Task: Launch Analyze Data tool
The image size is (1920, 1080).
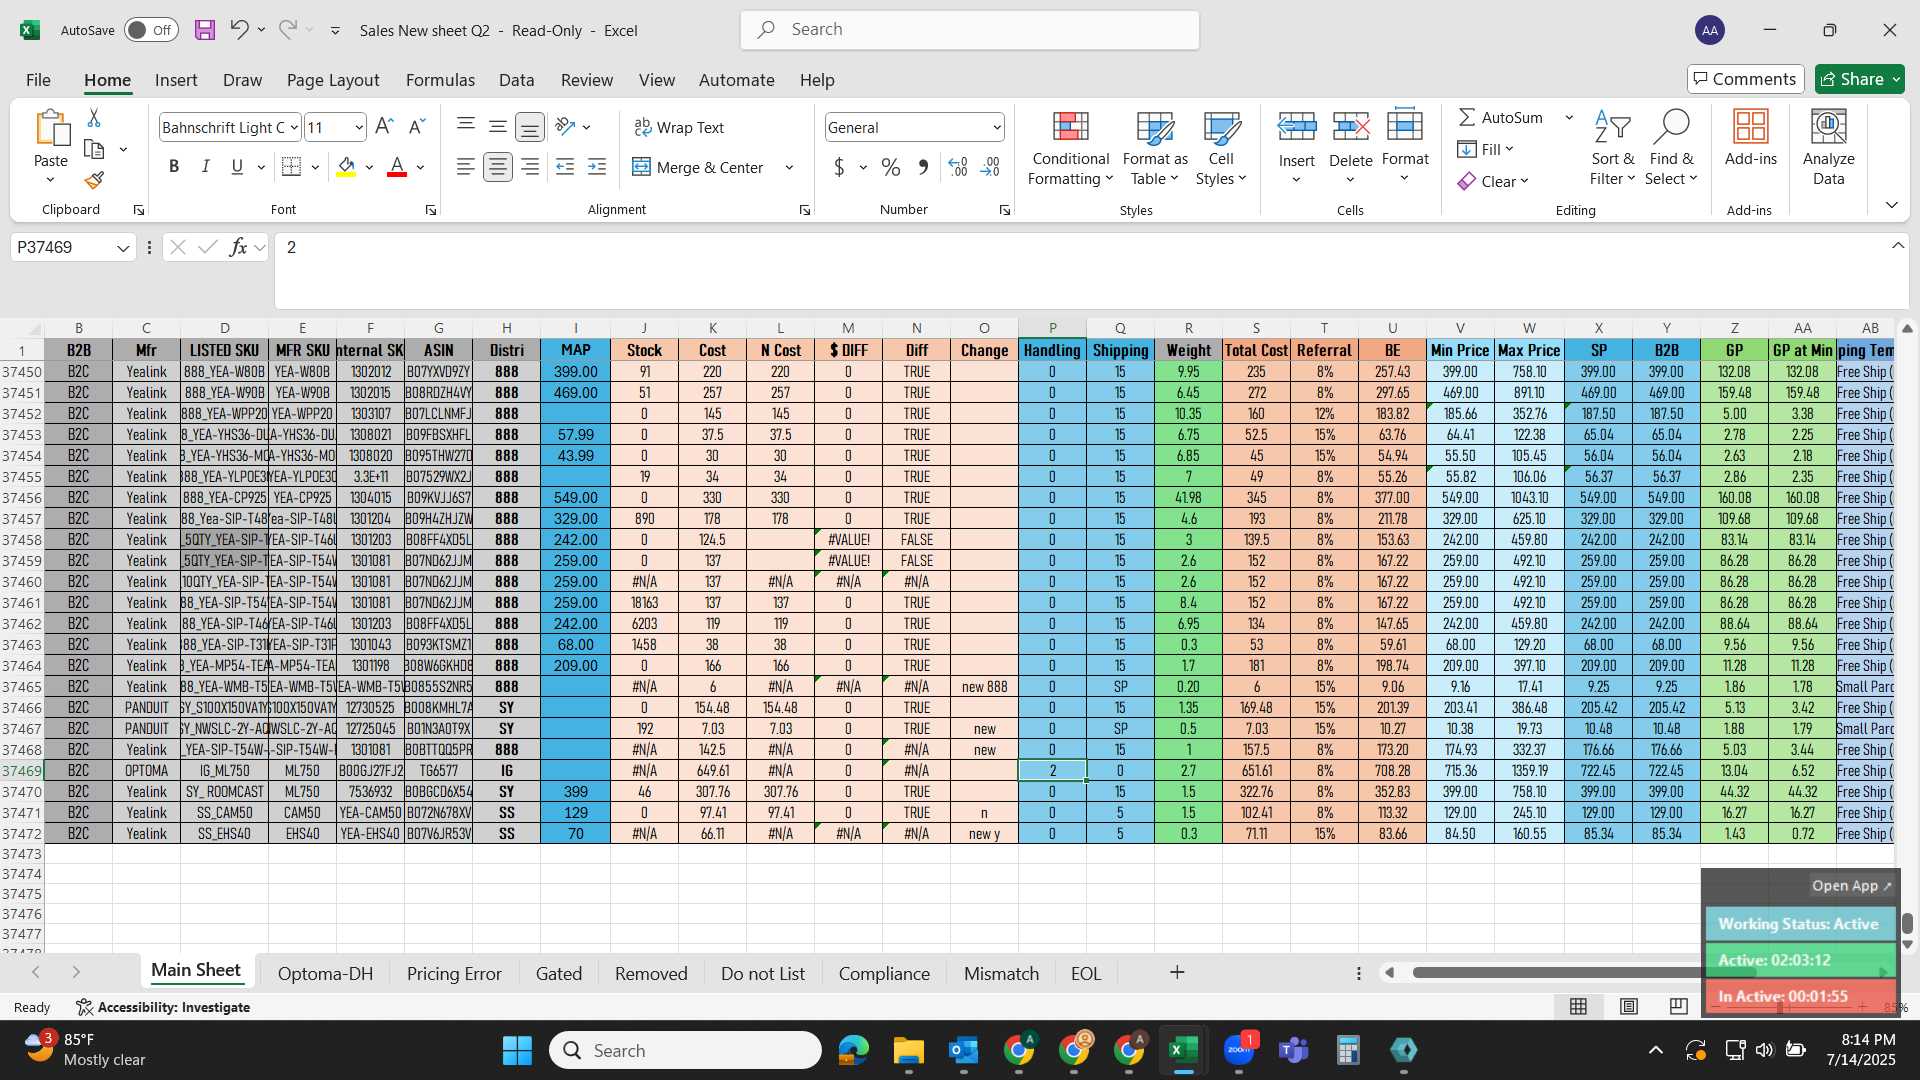Action: 1828,148
